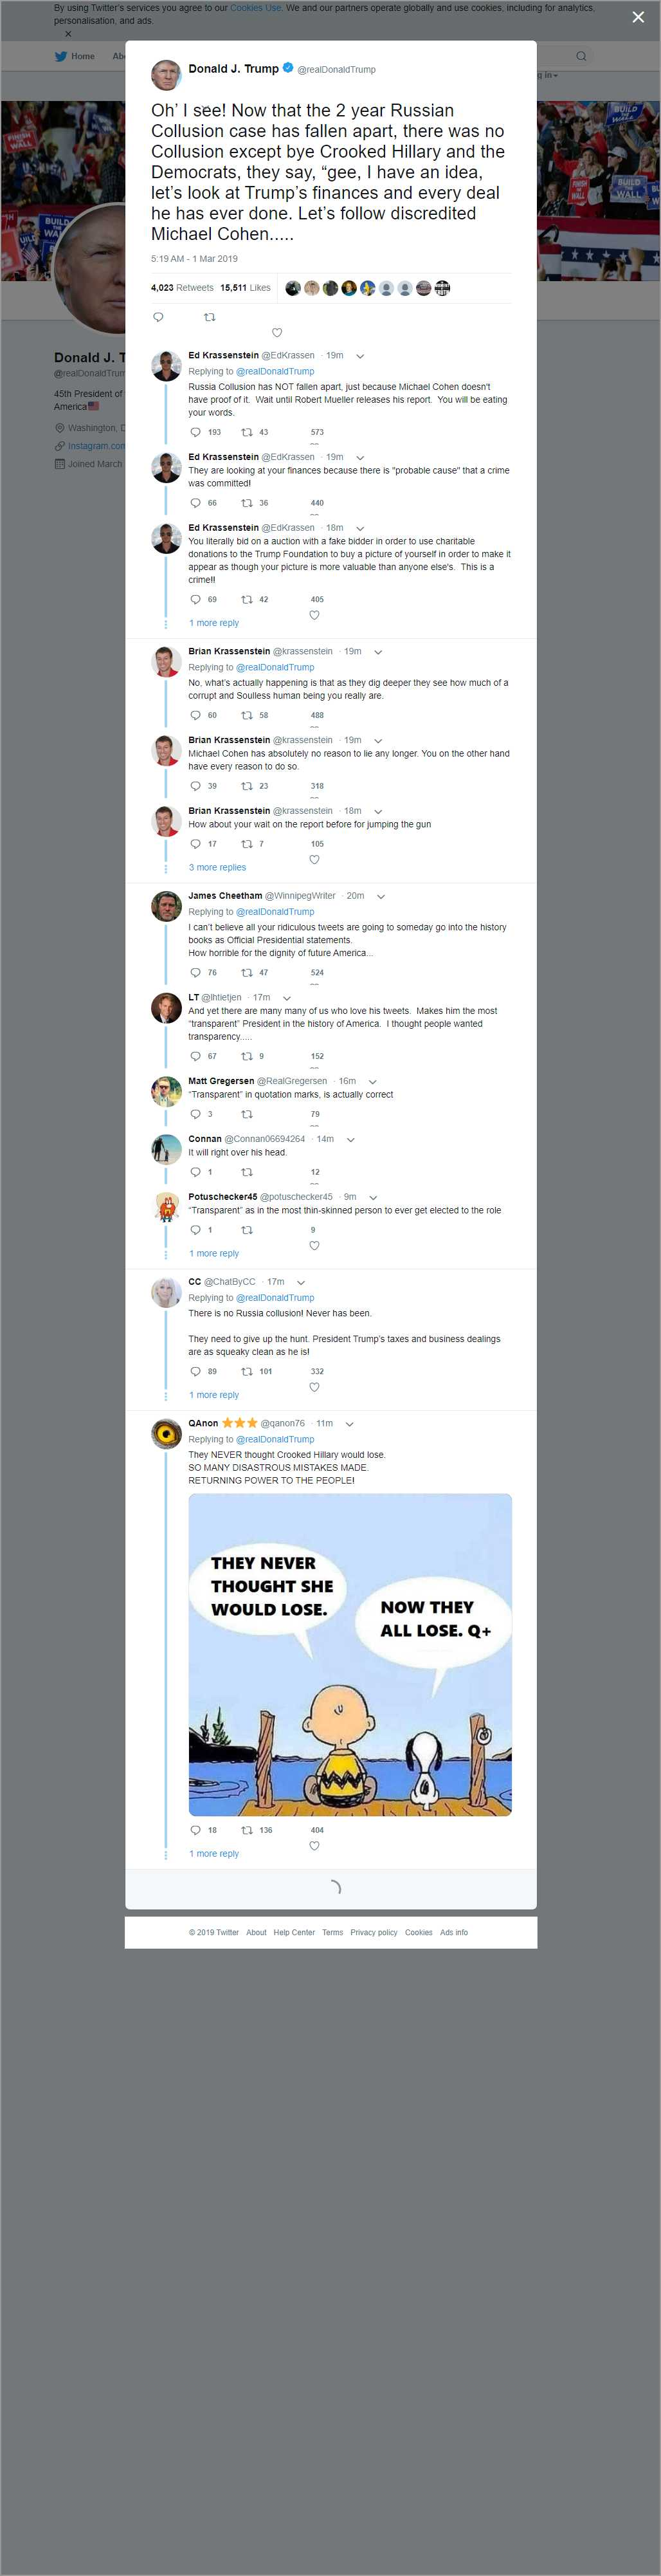Like Donald Trump's main tweet
Viewport: 661px width, 2576px height.
(x=277, y=332)
